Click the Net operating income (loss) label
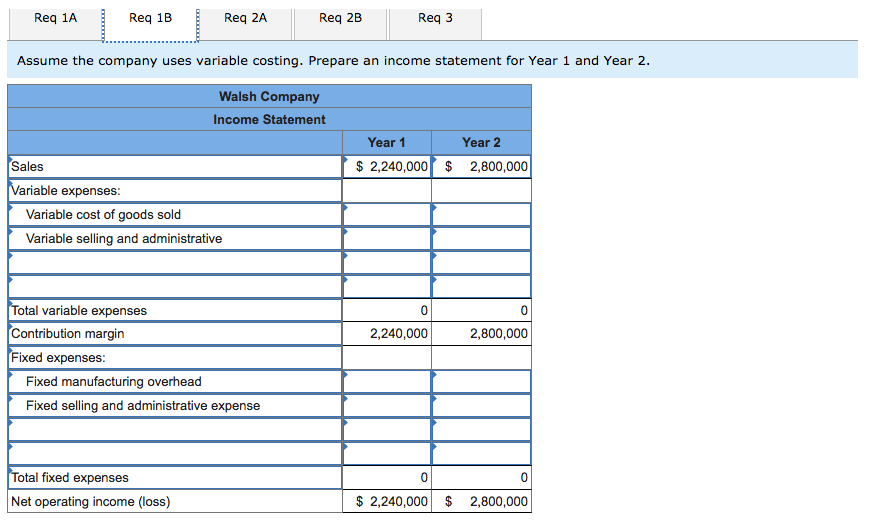Image resolution: width=872 pixels, height=520 pixels. [x=91, y=502]
